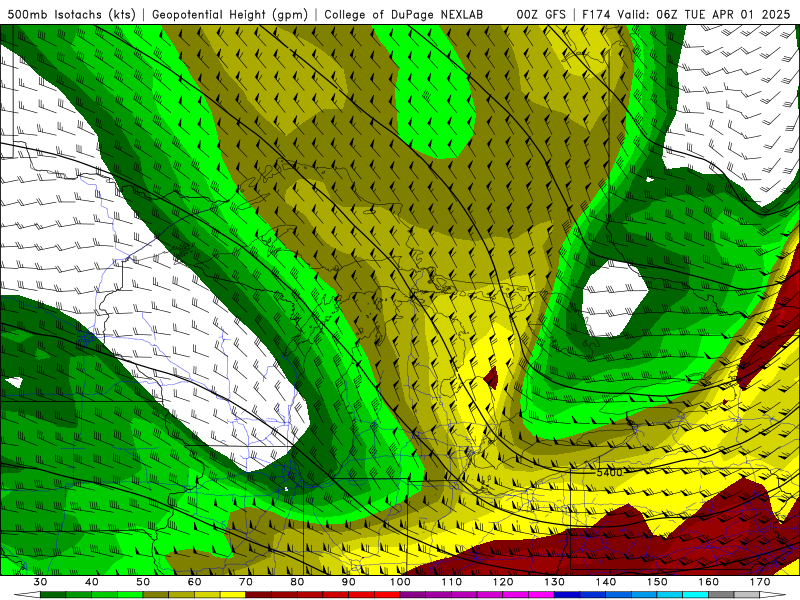Pick the dark gray swatch starting at 160

[721, 595]
